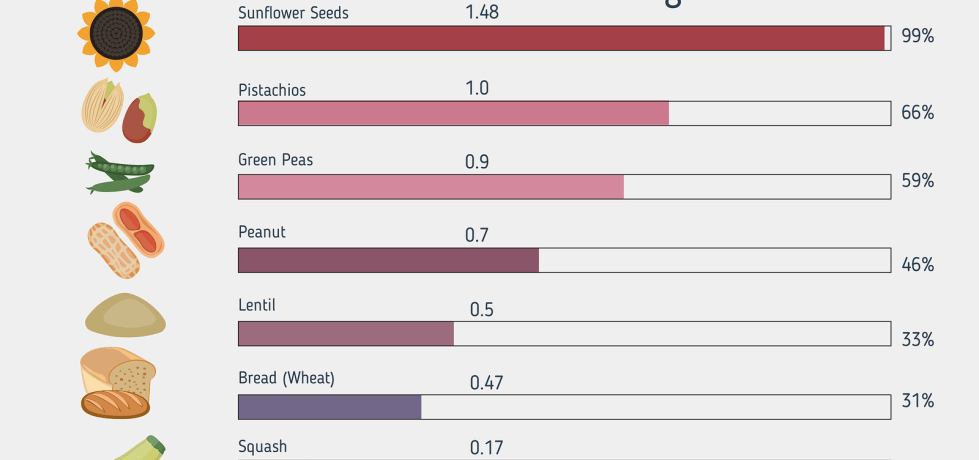Click the squash icon at bottom

(x=135, y=449)
